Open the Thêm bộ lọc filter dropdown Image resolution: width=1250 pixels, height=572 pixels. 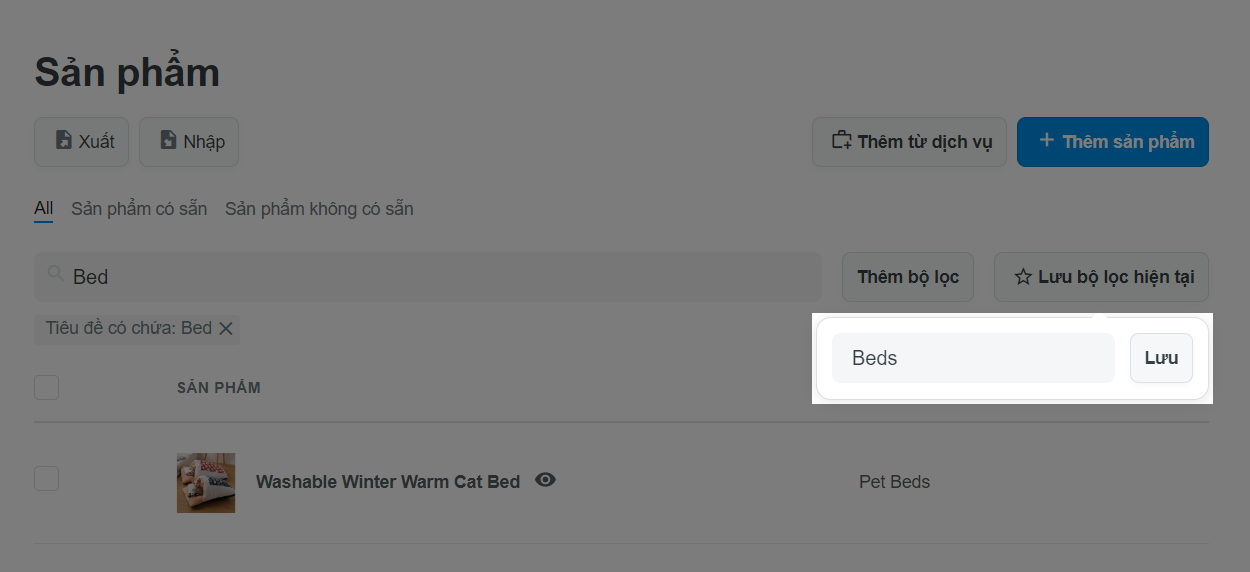click(x=908, y=277)
